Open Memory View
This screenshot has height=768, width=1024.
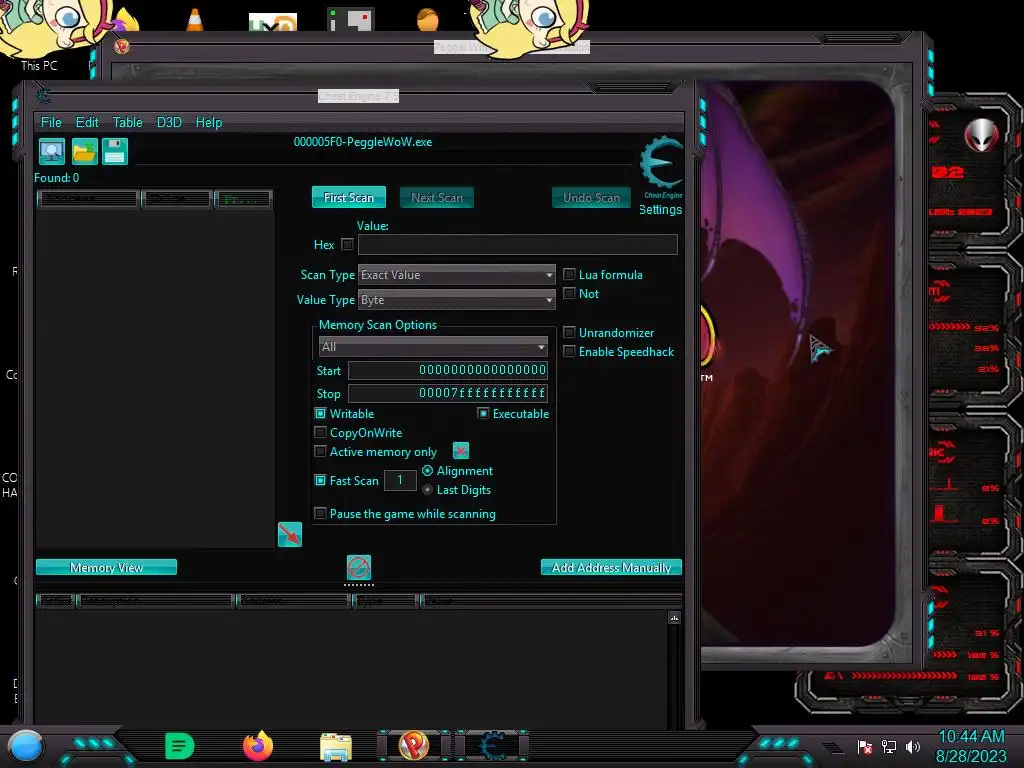[106, 568]
